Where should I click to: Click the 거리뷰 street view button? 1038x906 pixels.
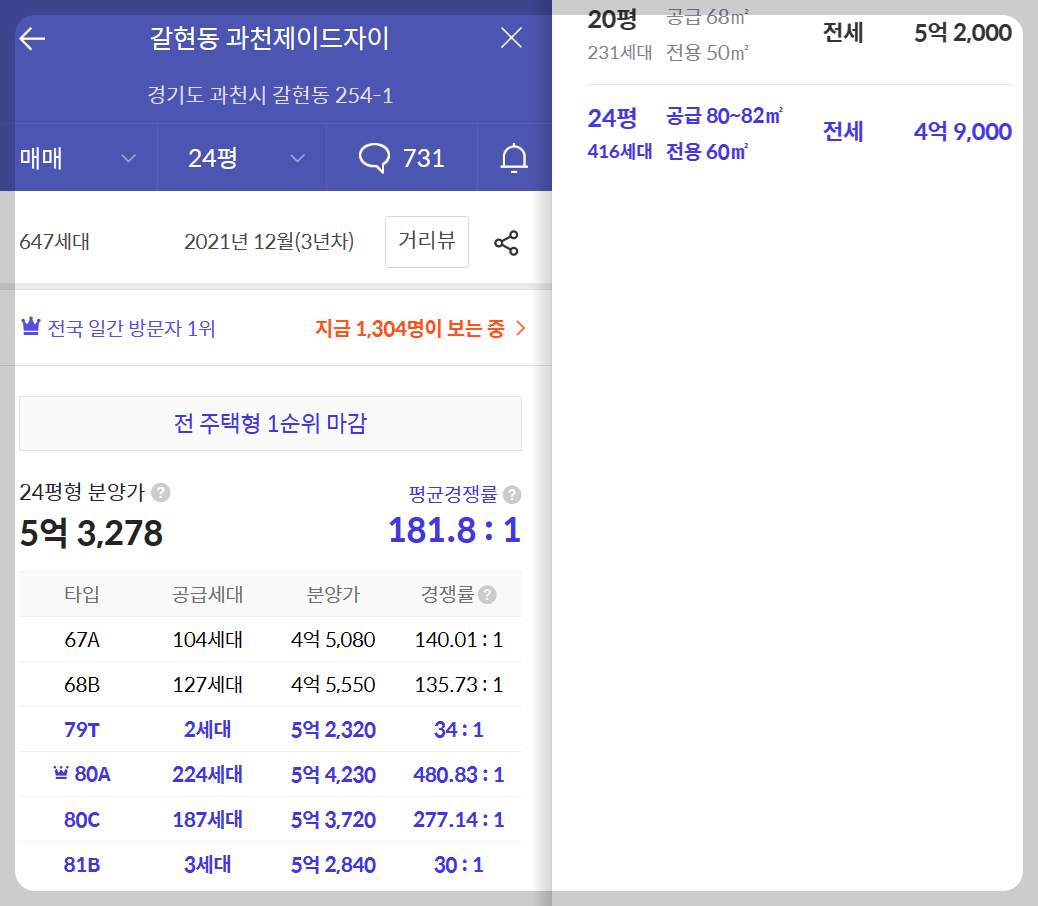tap(426, 242)
